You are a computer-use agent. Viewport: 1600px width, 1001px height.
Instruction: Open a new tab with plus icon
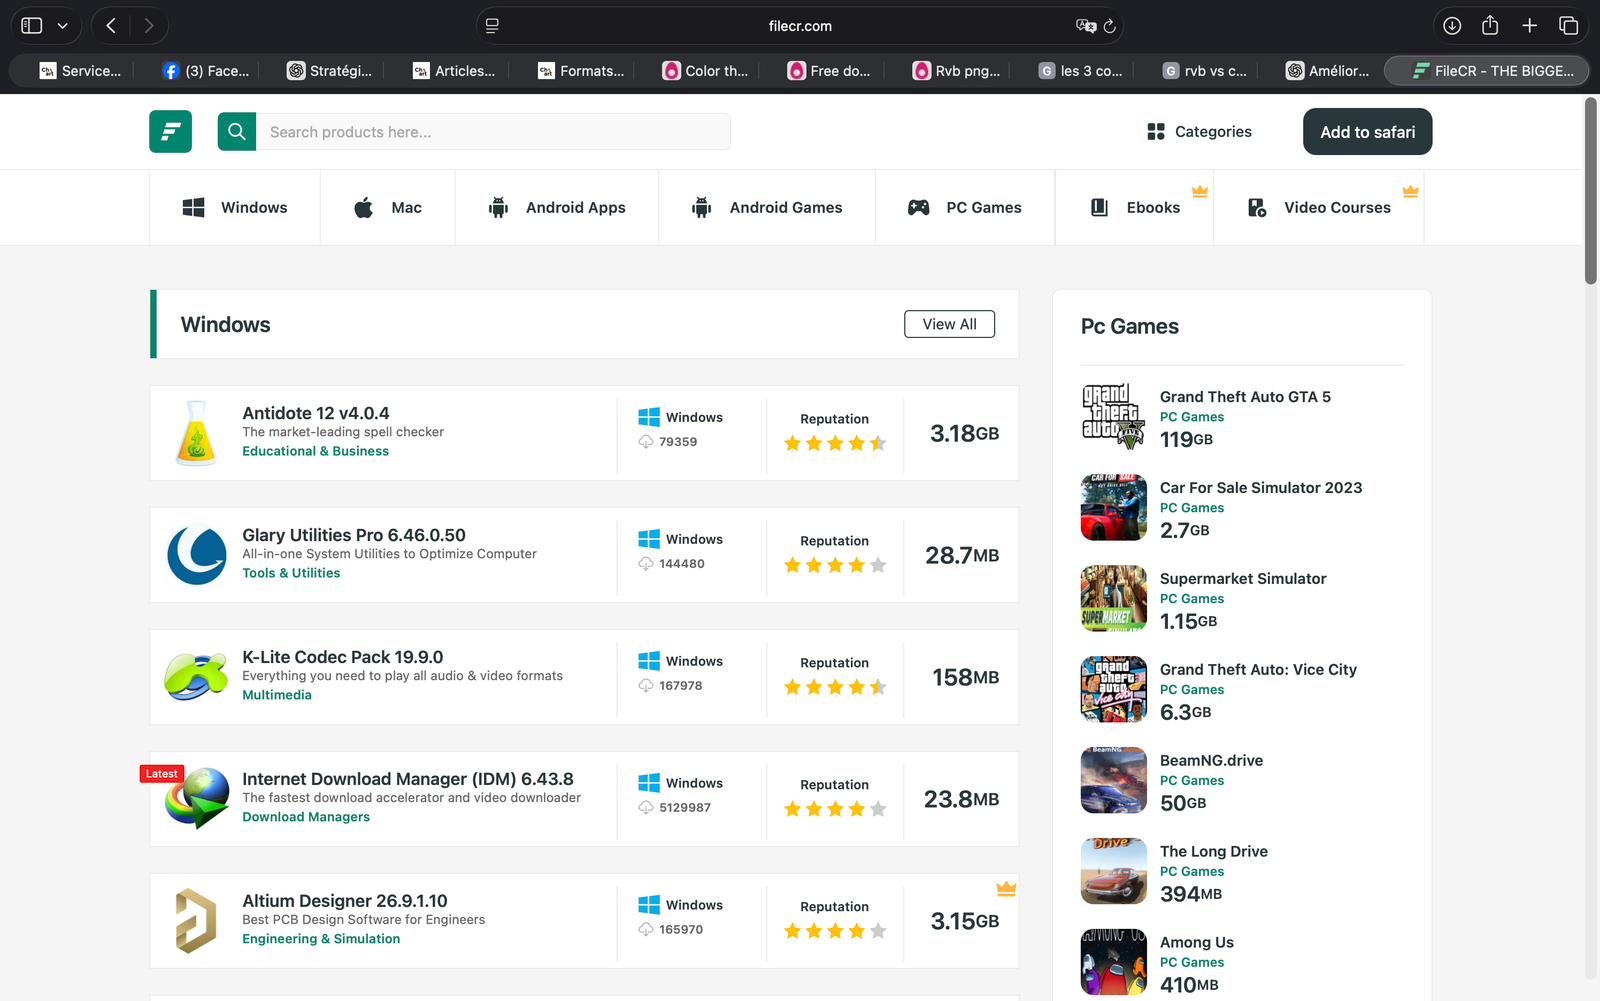tap(1529, 26)
